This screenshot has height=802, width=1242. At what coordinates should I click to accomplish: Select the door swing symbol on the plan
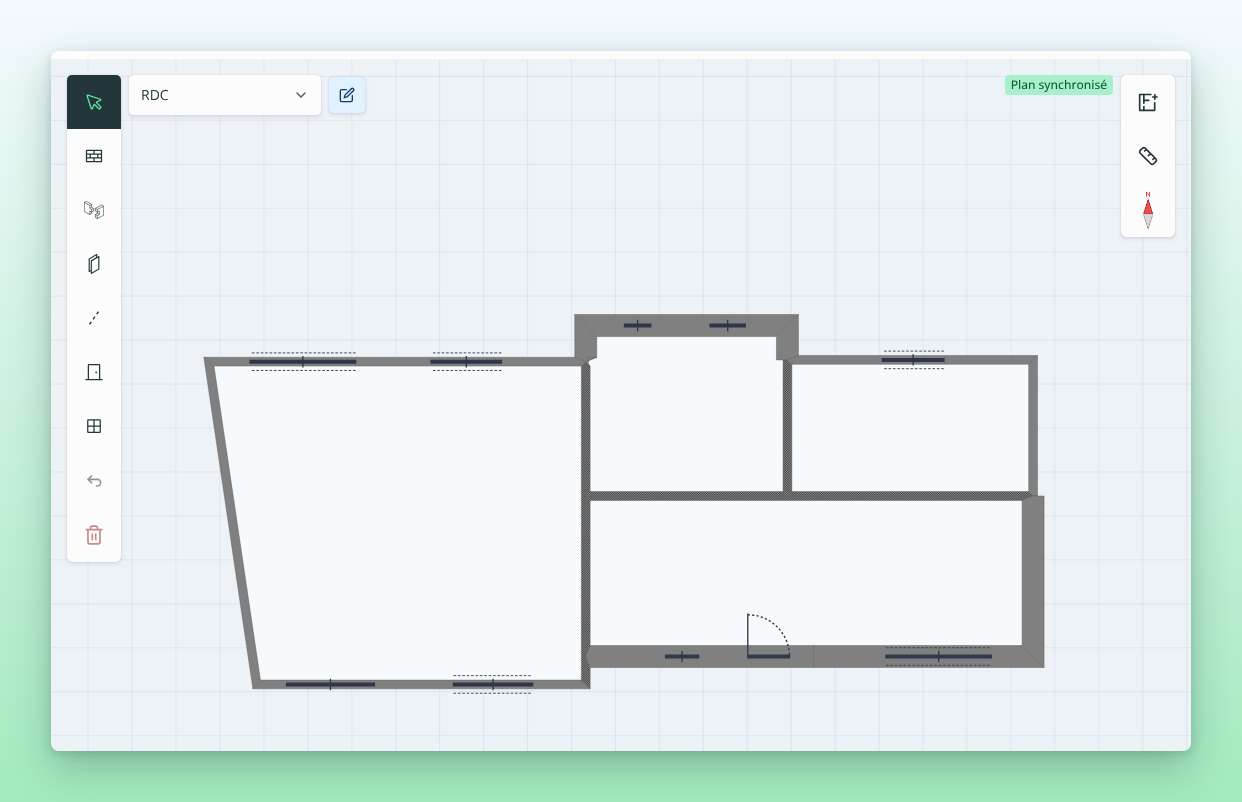(x=768, y=636)
